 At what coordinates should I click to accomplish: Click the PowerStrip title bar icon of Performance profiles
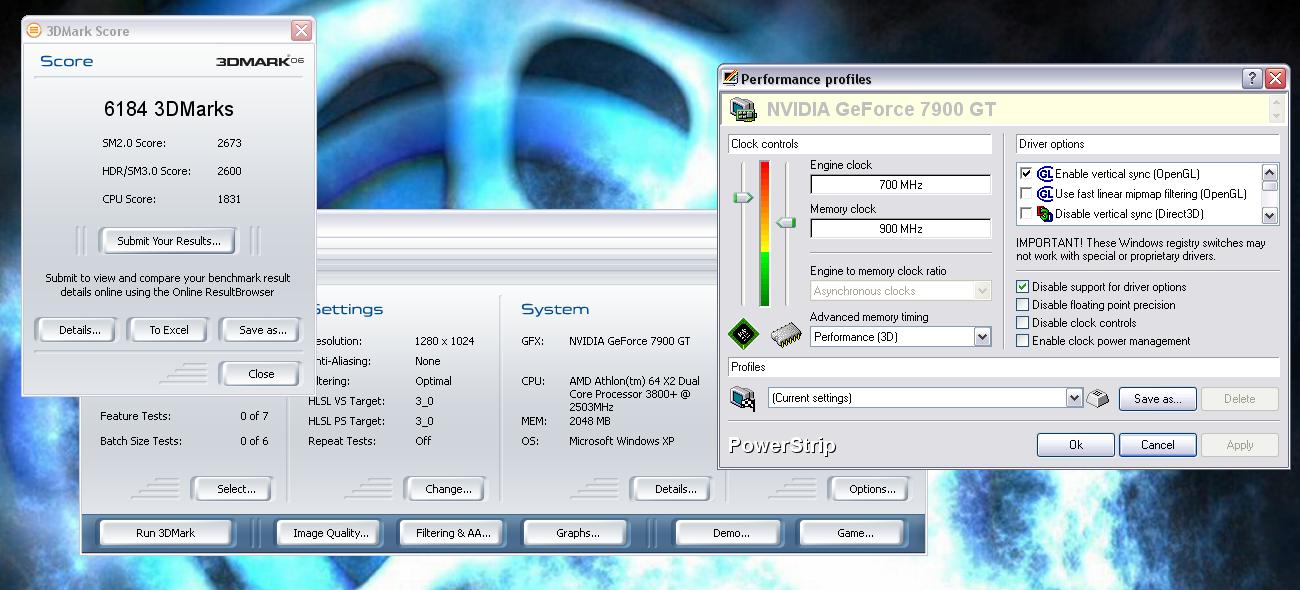coord(730,78)
